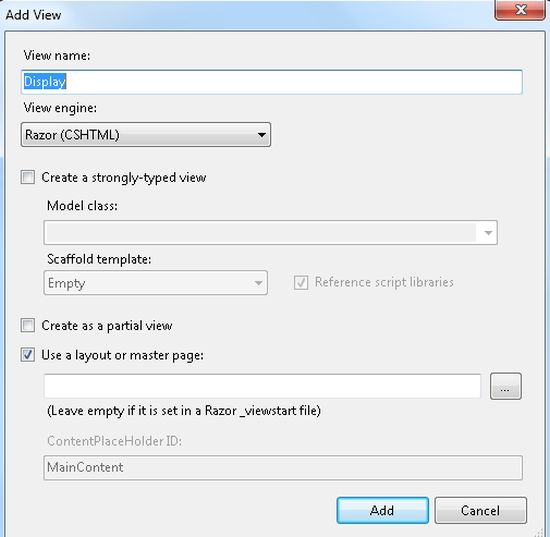Screen dimensions: 550x537
Task: Click the MainContent placeholder ID field
Action: coord(283,468)
